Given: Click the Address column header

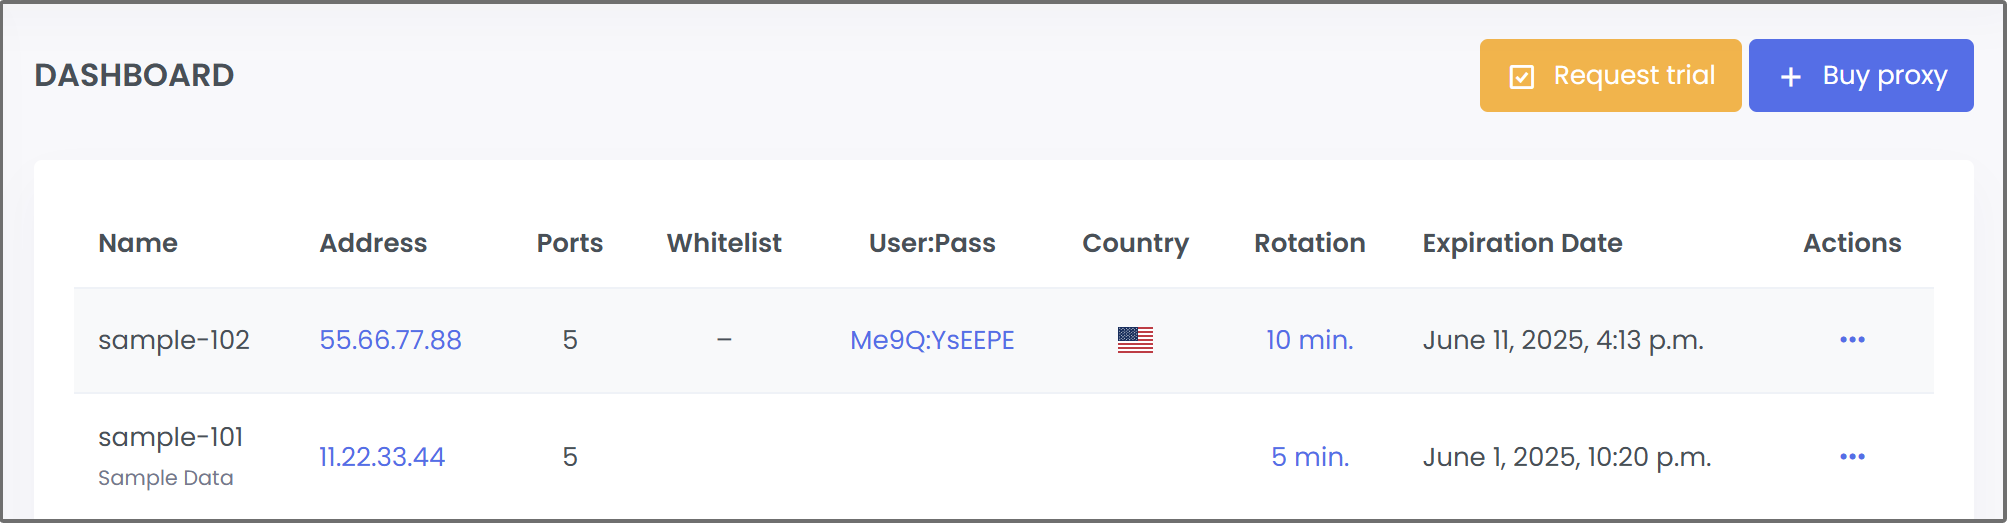Looking at the screenshot, I should tap(373, 243).
